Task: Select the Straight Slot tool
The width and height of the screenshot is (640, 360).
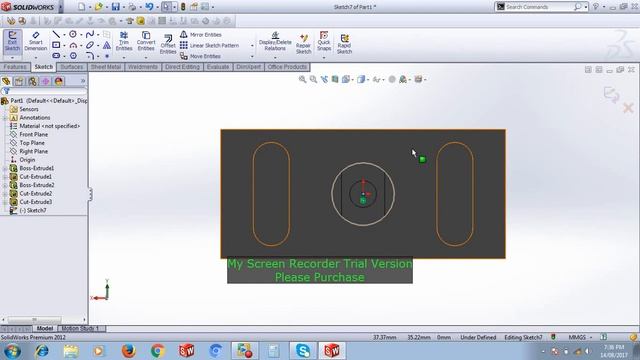Action: tap(56, 56)
